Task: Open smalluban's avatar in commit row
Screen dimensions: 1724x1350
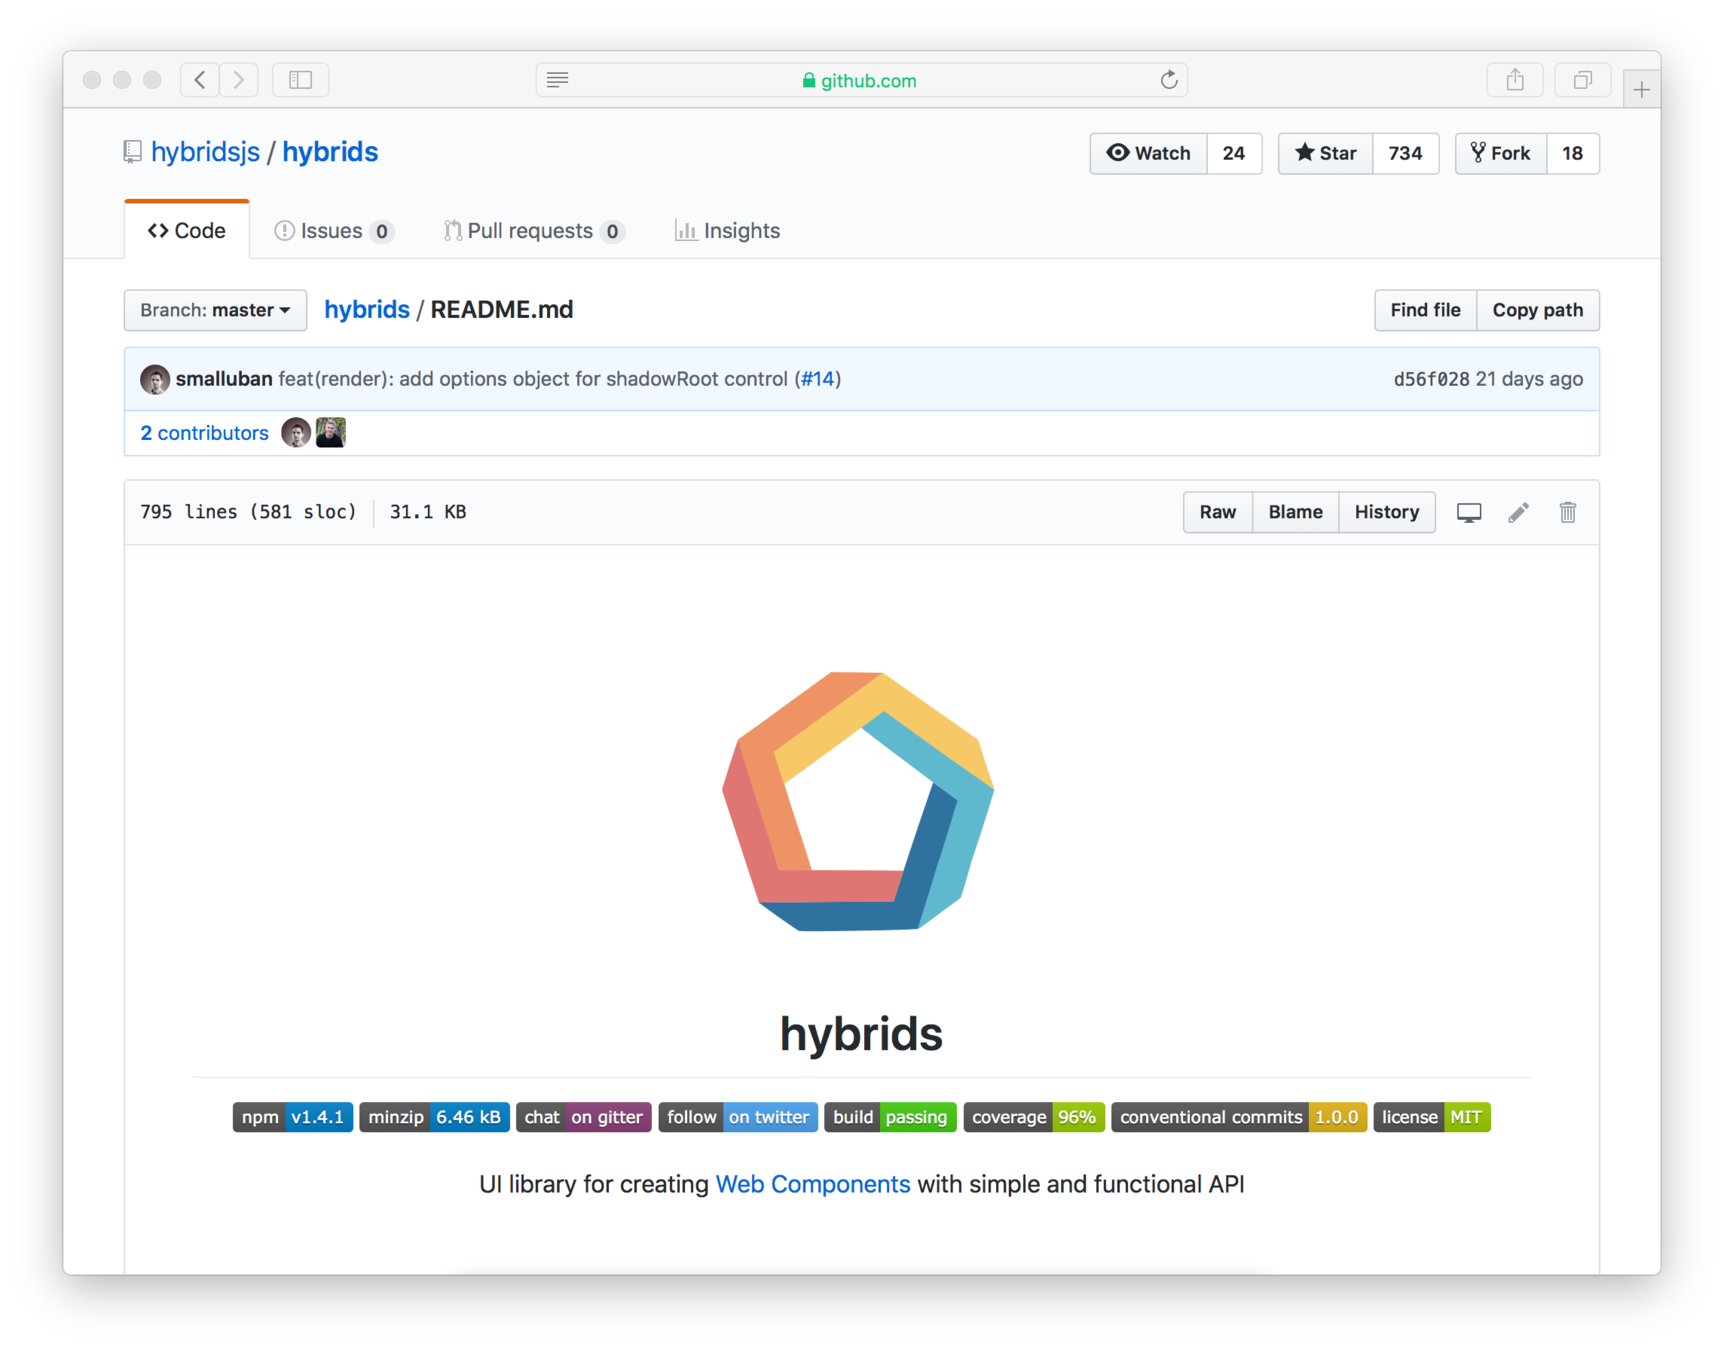Action: click(155, 379)
